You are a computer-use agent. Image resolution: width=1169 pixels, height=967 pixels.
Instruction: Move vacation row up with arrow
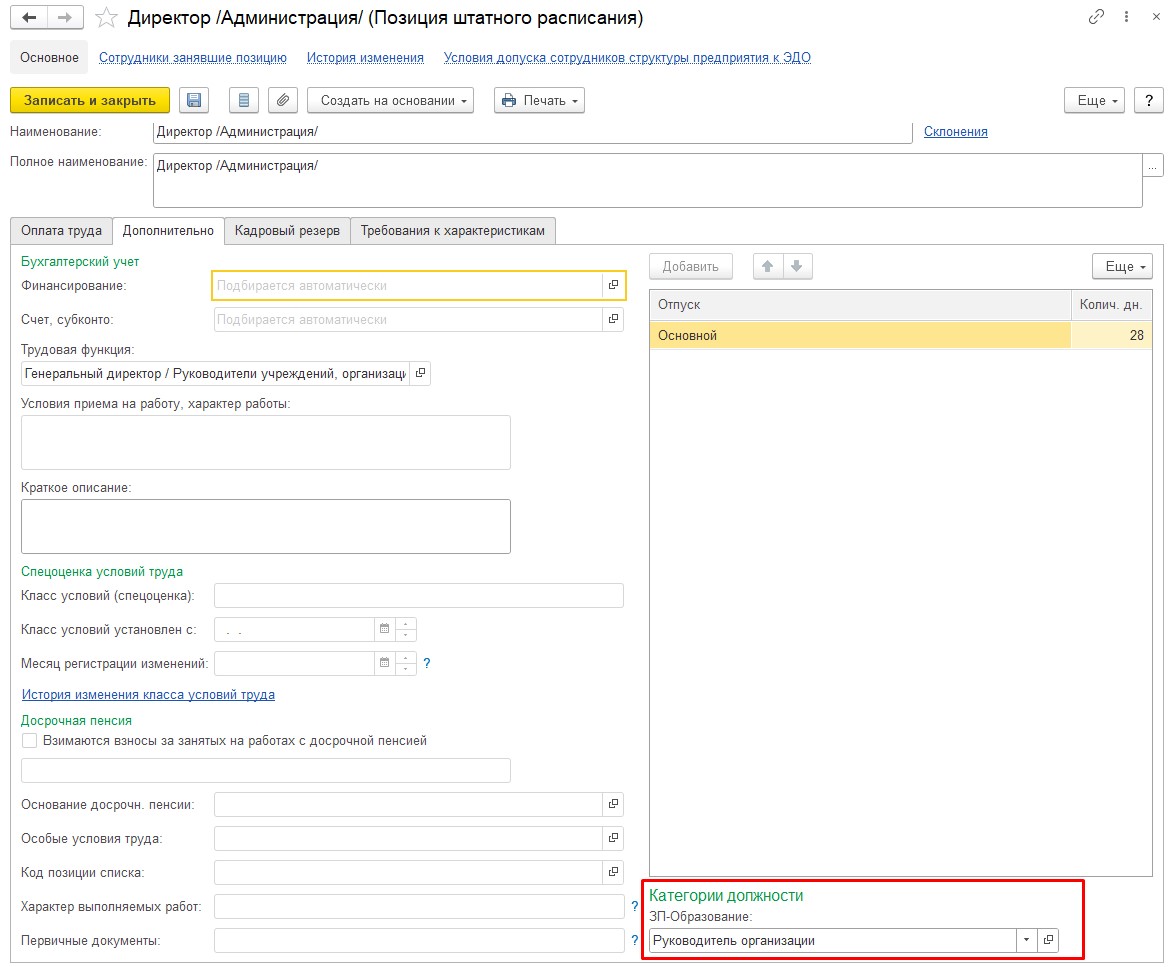(x=768, y=267)
